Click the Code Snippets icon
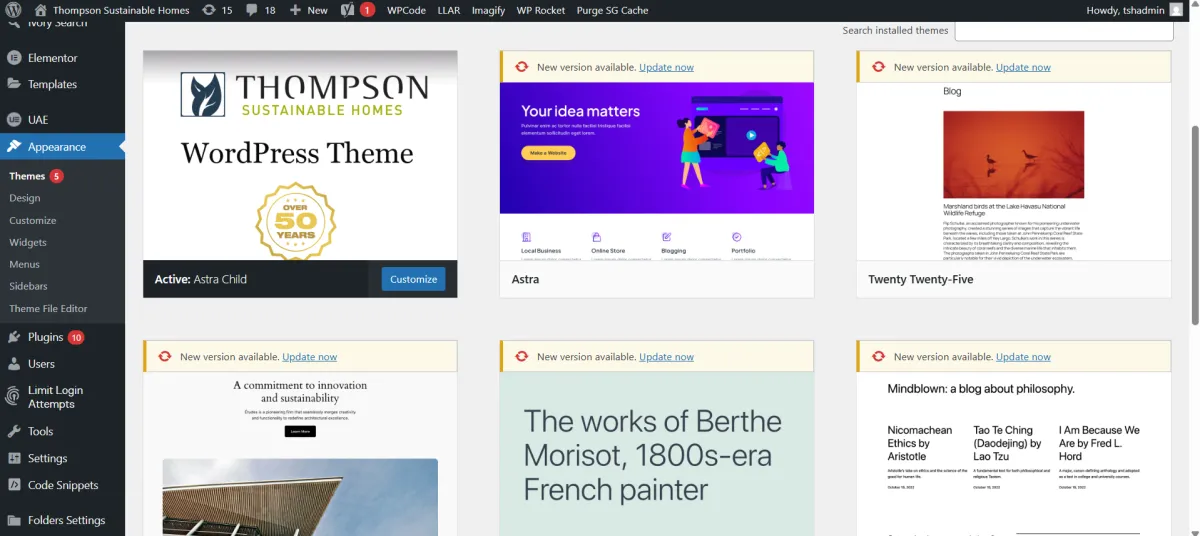Viewport: 1200px width, 536px height. tap(14, 485)
